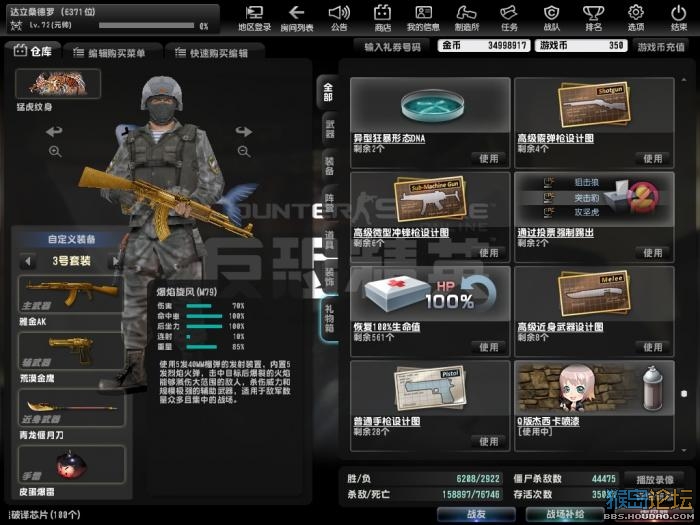Select the 皮蛋爆雷 grenade slot
The width and height of the screenshot is (700, 525).
coord(71,465)
